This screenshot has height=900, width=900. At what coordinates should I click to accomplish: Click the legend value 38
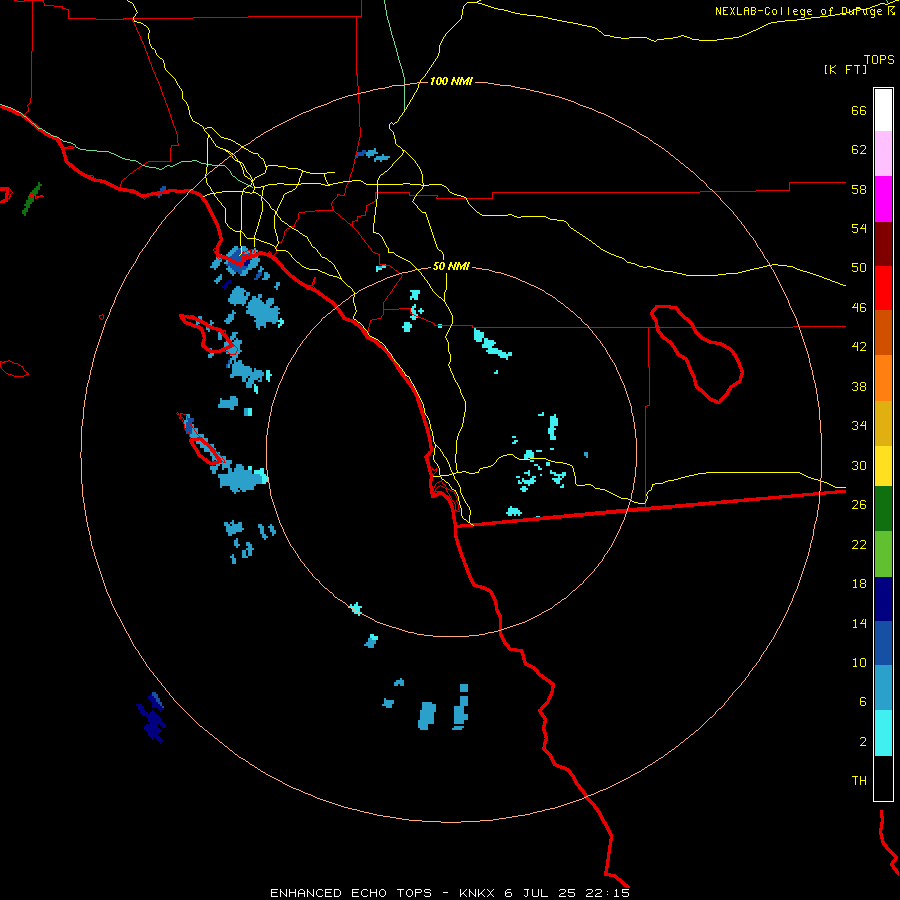(859, 386)
